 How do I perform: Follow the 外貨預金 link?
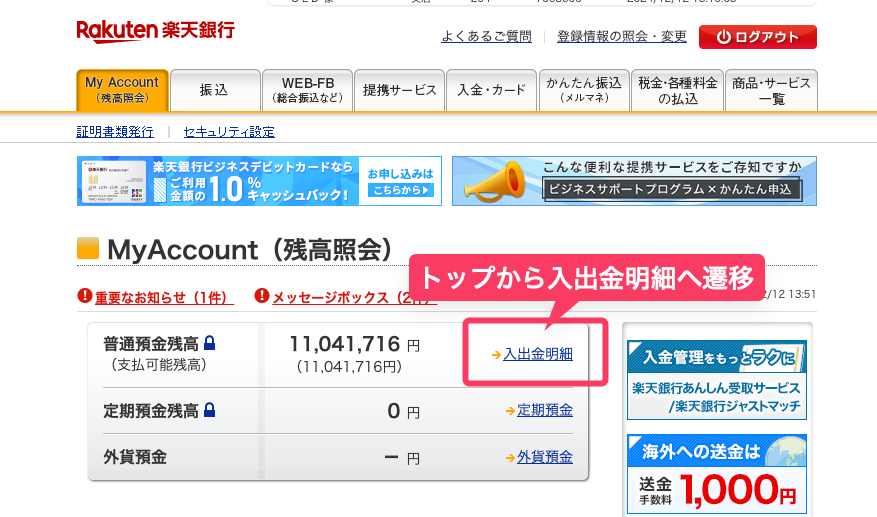coord(544,457)
